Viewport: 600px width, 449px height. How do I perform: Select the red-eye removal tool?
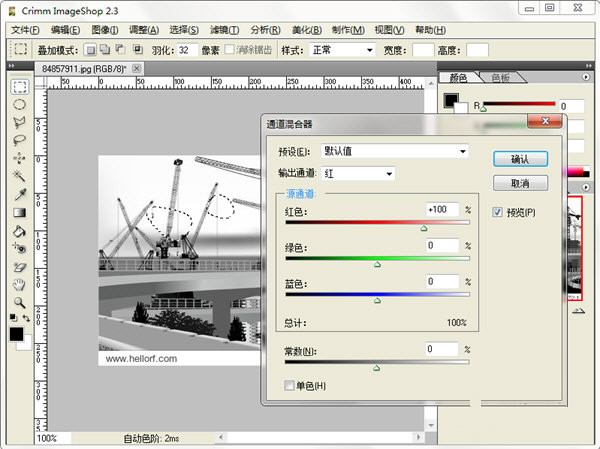[x=20, y=249]
